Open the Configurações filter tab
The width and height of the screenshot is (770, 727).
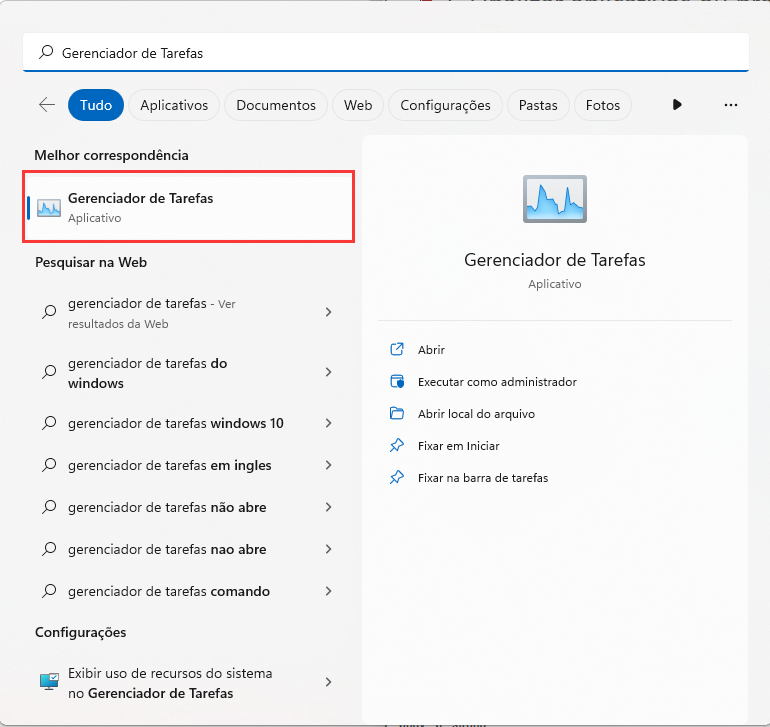pos(445,105)
